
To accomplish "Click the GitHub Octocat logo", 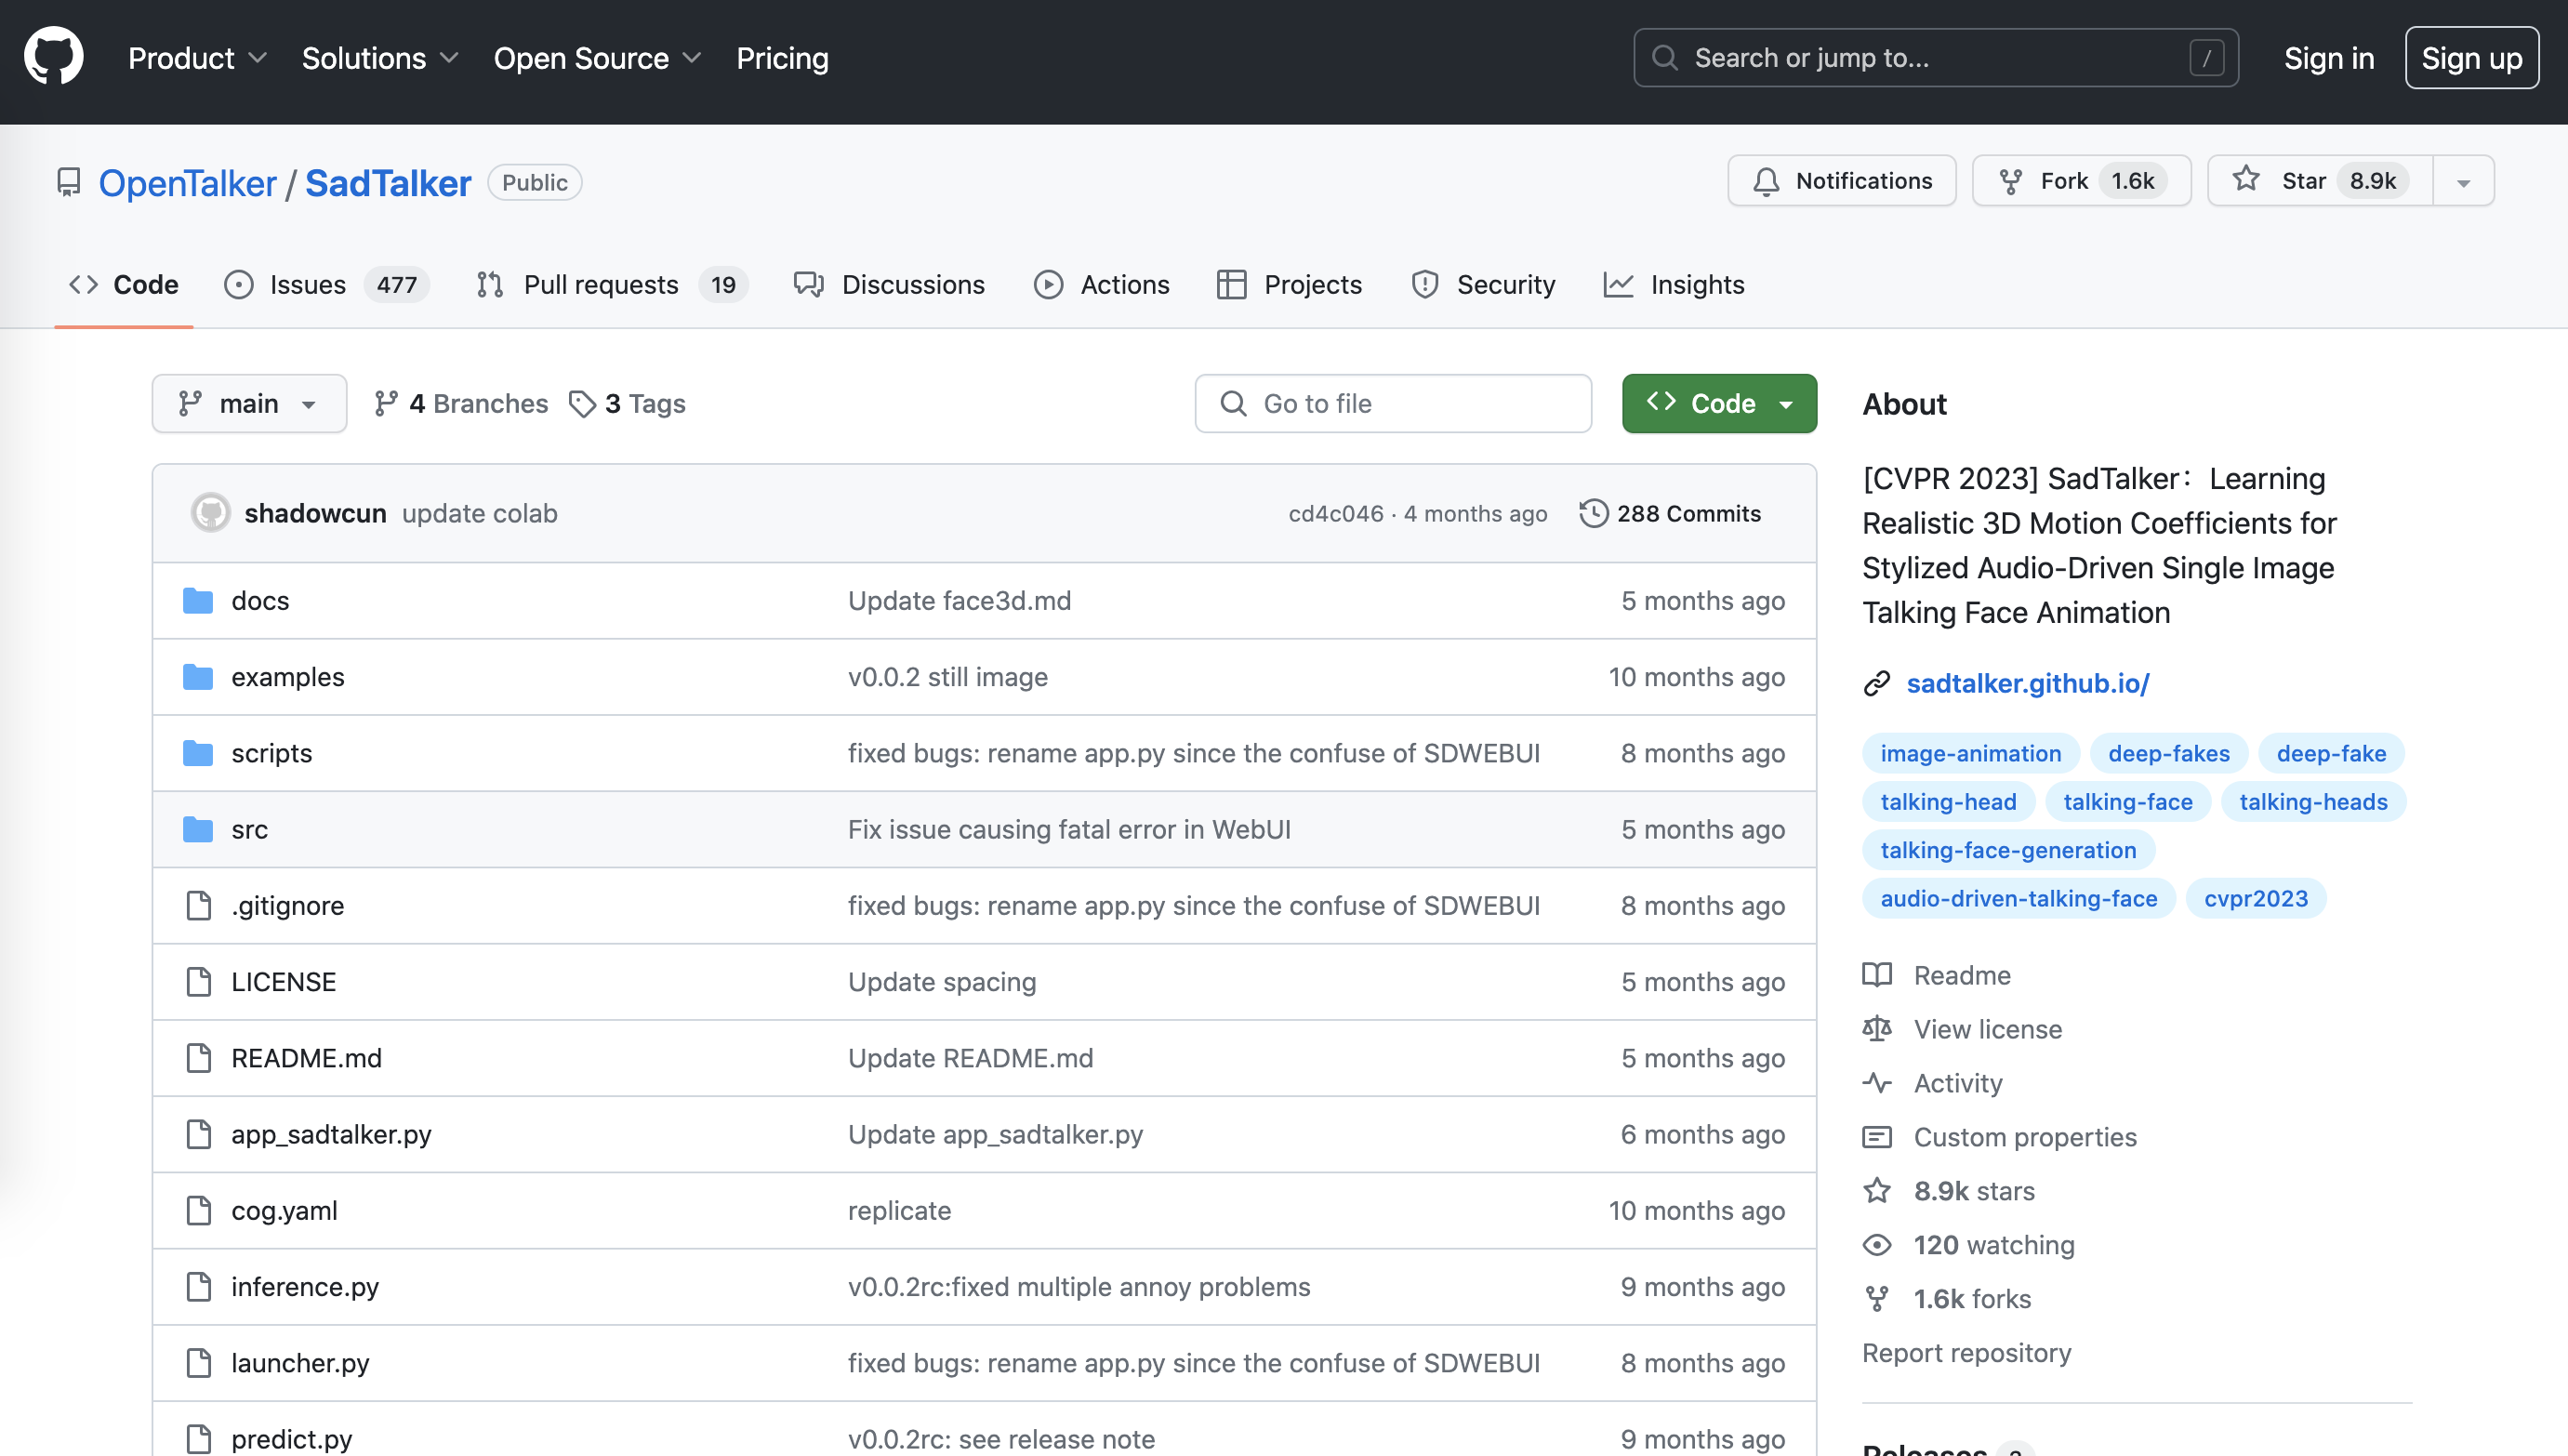I will [54, 57].
